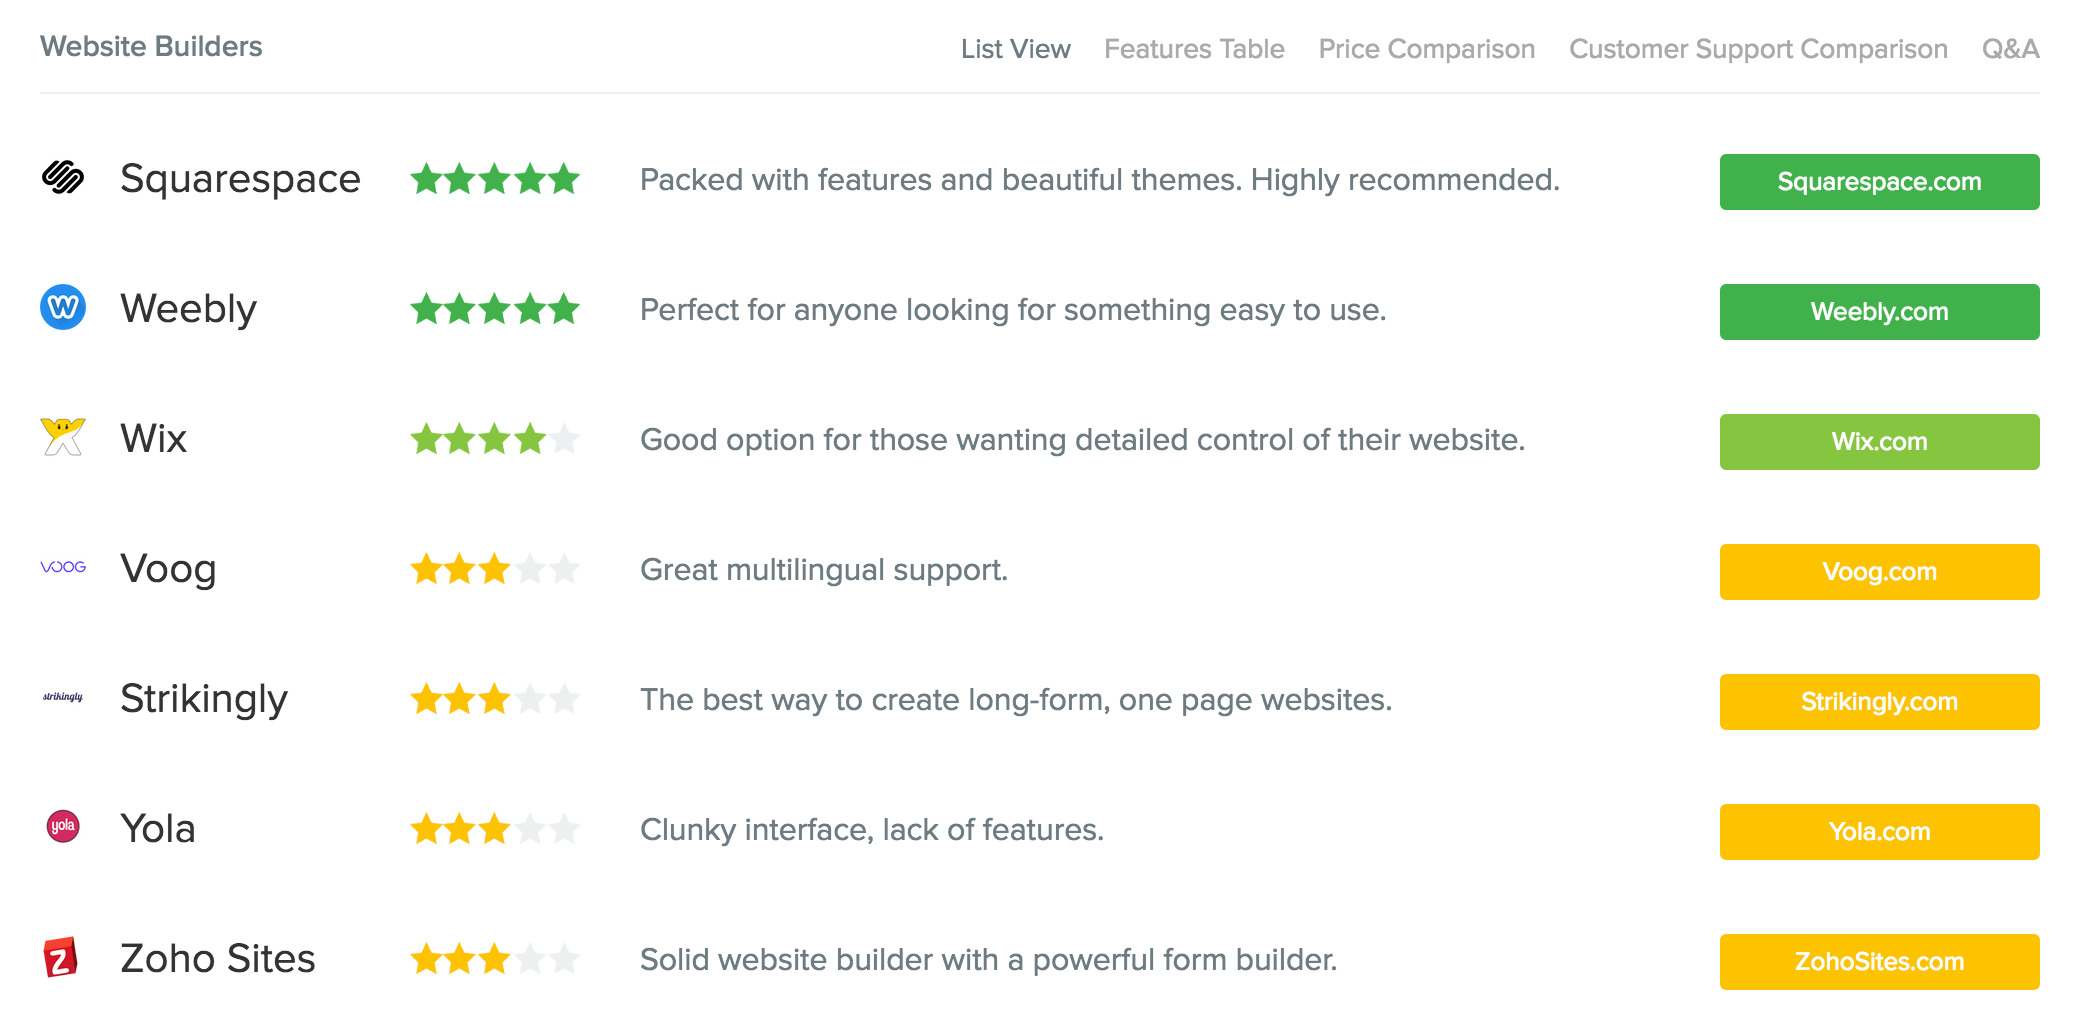The width and height of the screenshot is (2090, 1024).
Task: Go to the Q&A tab
Action: click(2010, 49)
